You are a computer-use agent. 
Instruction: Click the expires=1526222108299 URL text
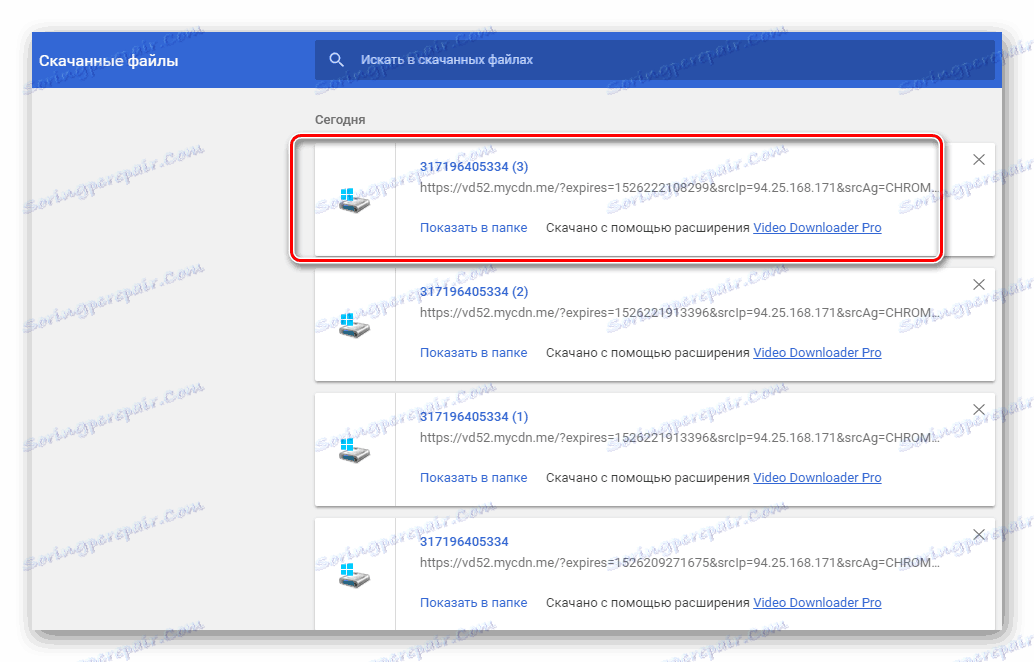(x=679, y=188)
